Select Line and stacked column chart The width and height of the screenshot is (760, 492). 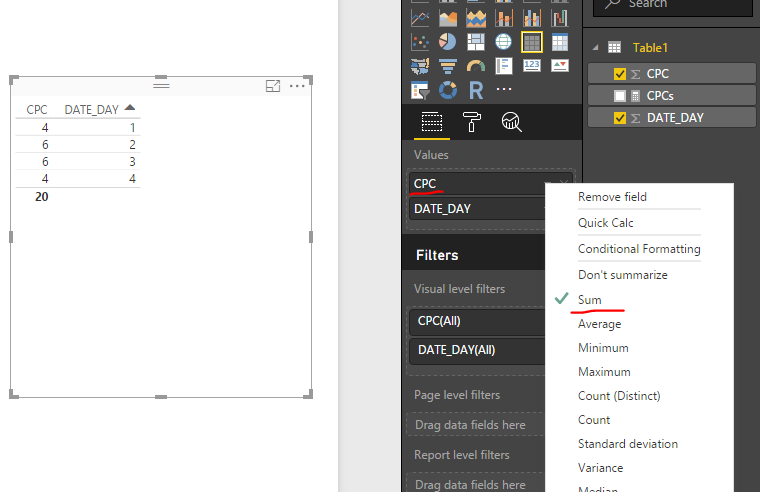coord(504,18)
